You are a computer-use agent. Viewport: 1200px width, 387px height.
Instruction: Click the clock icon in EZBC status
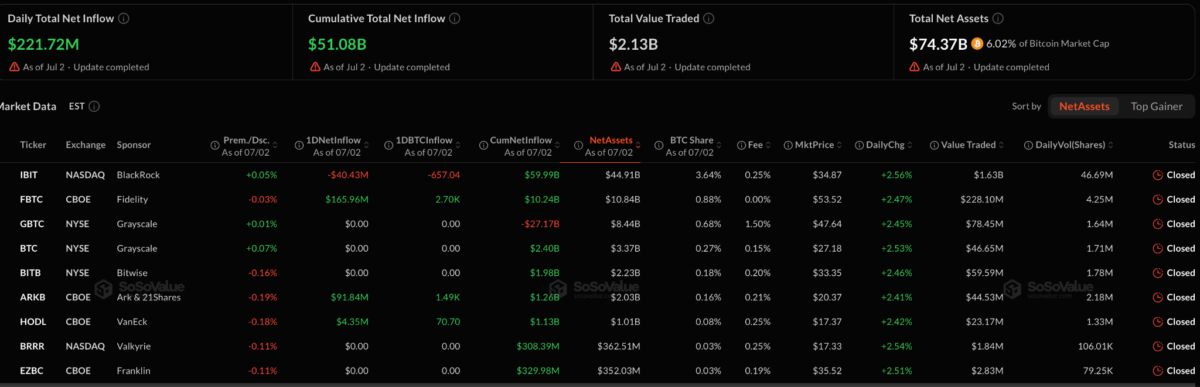1158,371
